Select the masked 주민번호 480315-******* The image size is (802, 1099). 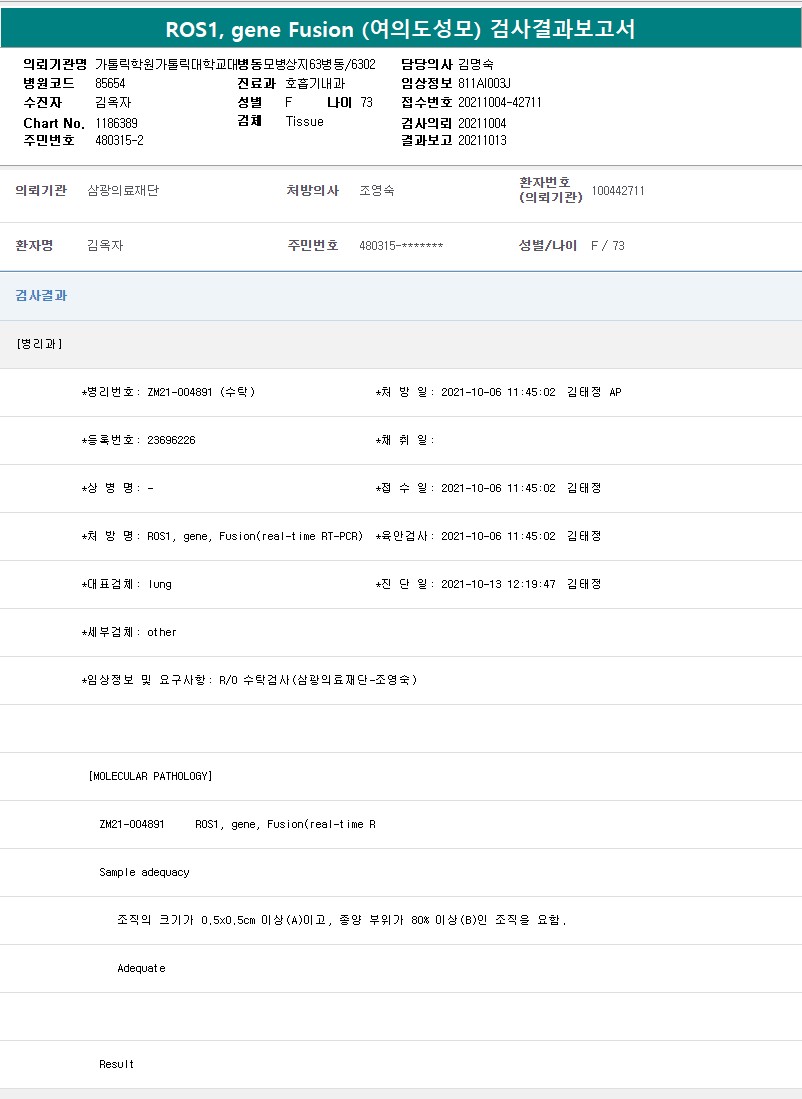point(400,246)
